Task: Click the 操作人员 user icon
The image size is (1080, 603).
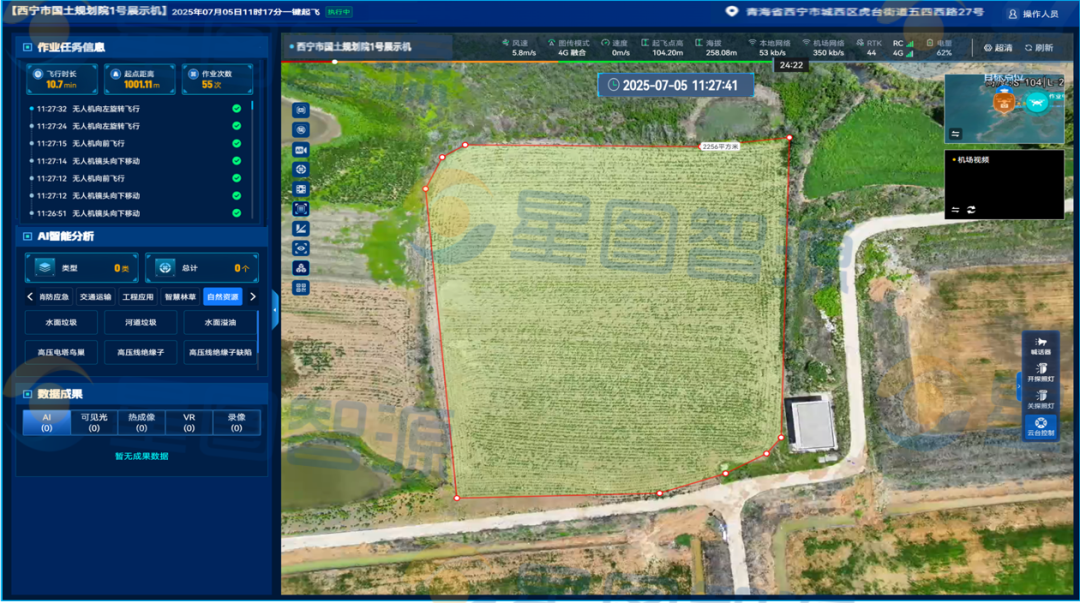Action: click(1012, 14)
